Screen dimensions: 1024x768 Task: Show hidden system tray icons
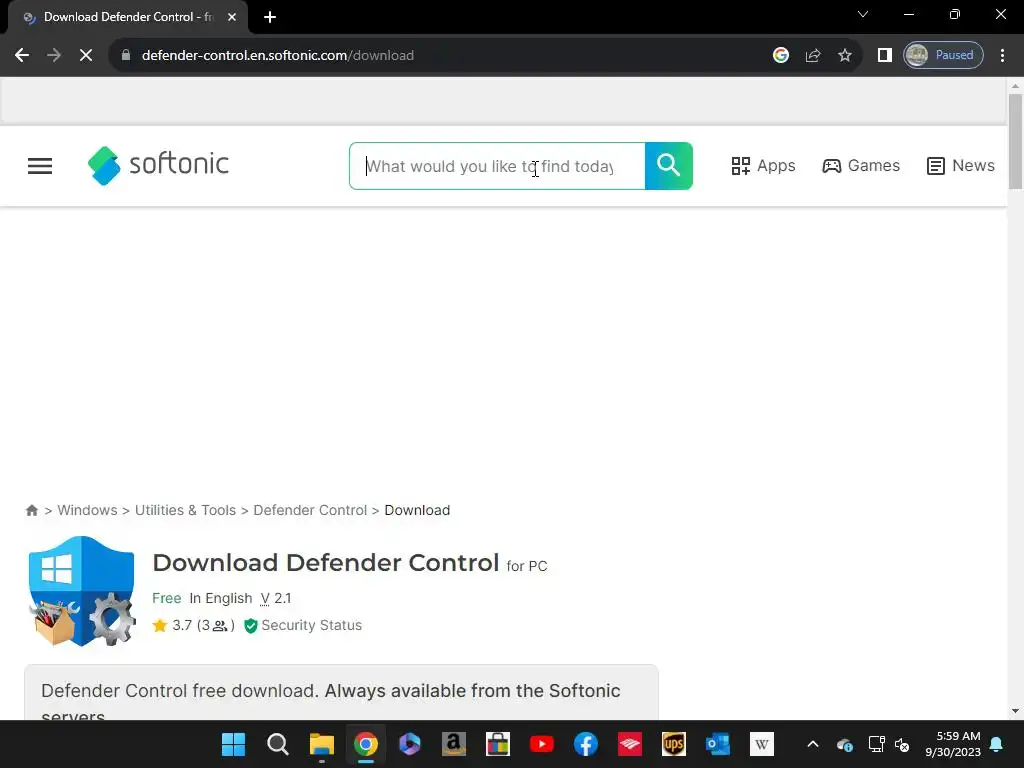(x=812, y=744)
